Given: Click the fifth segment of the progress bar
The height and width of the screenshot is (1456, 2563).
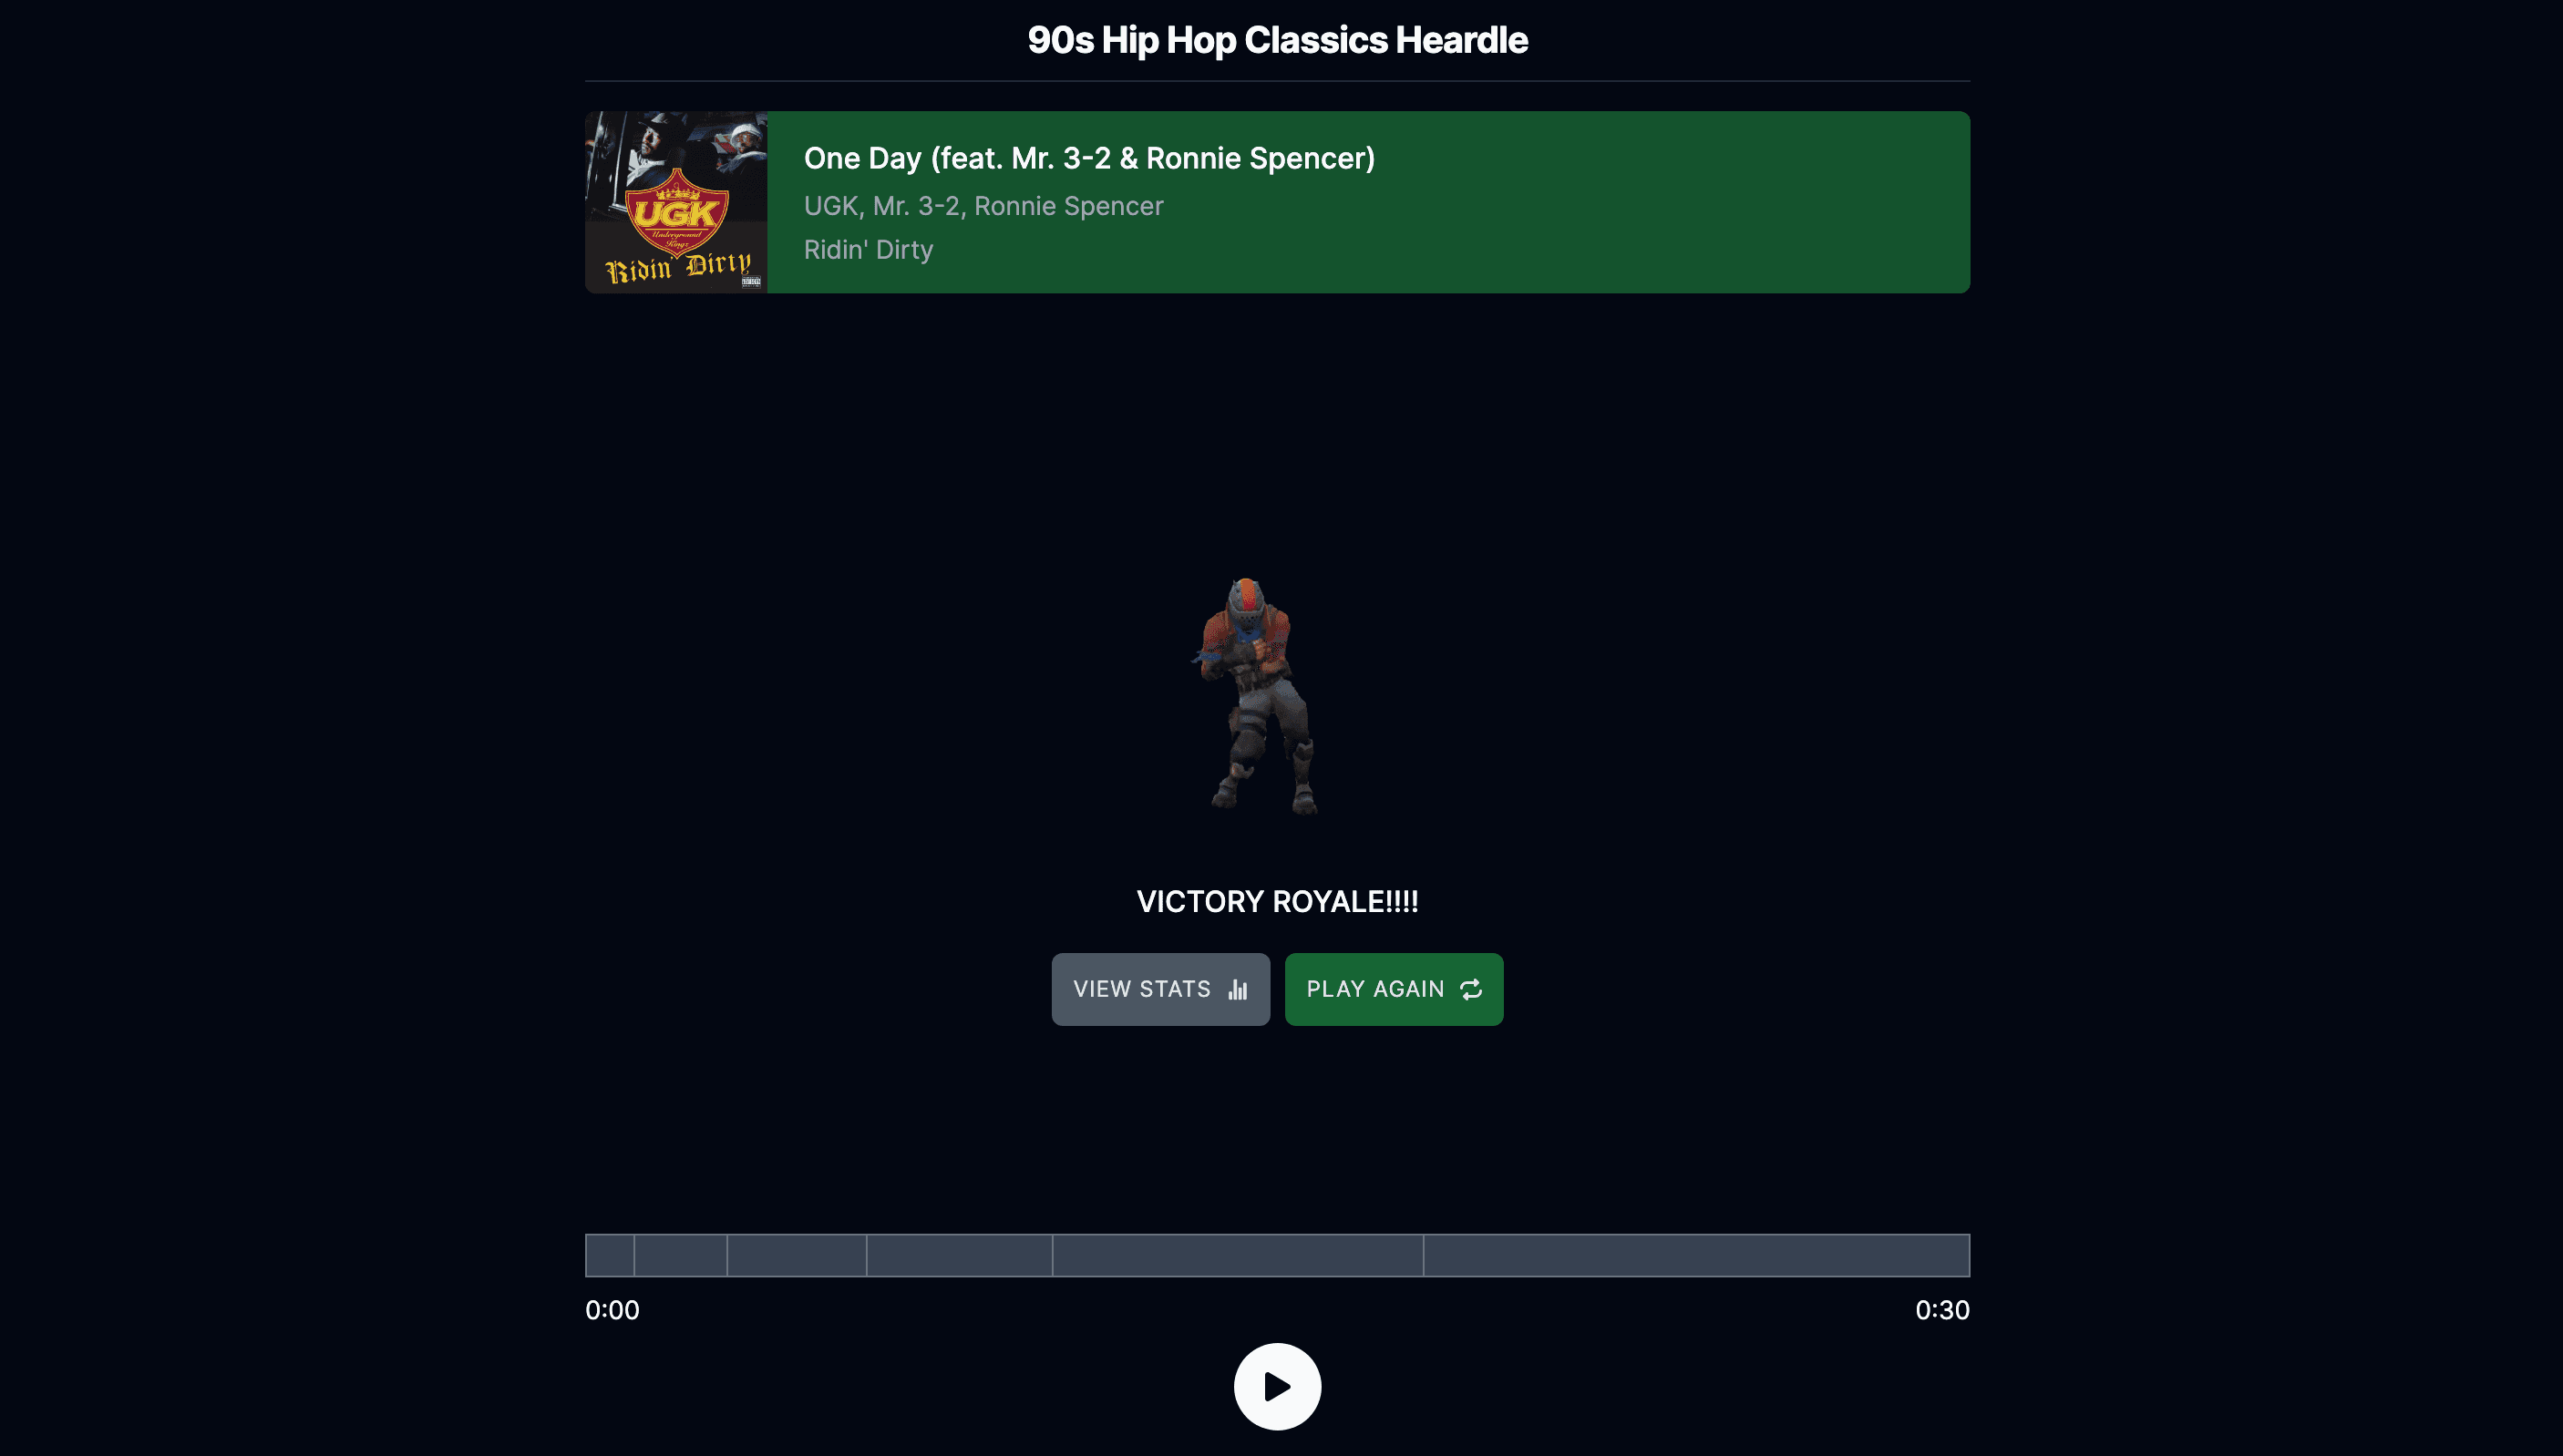Looking at the screenshot, I should coord(1238,1255).
